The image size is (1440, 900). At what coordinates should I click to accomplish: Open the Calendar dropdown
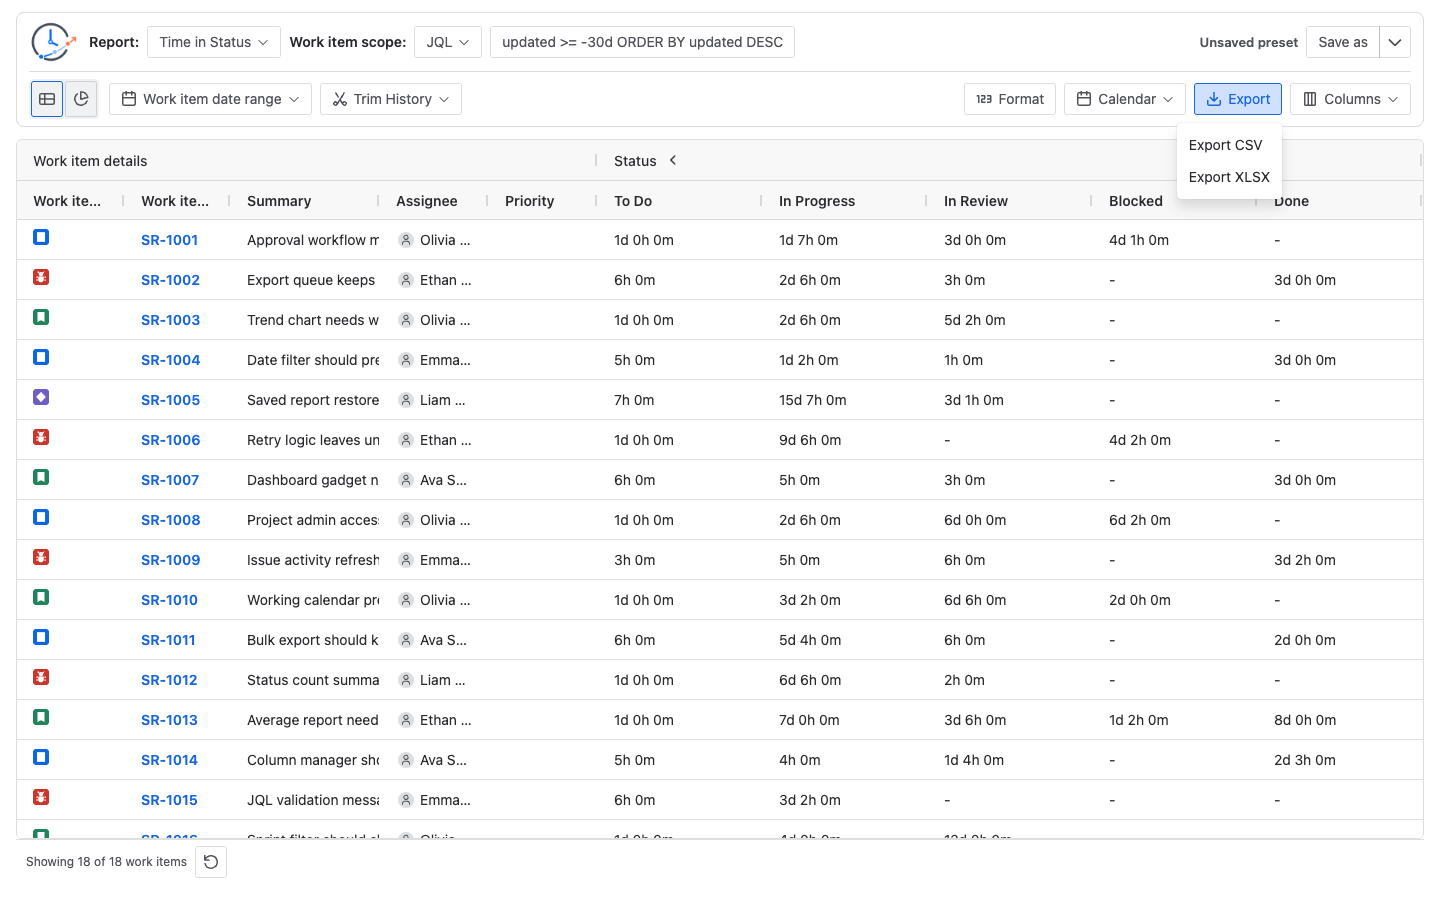pyautogui.click(x=1125, y=99)
